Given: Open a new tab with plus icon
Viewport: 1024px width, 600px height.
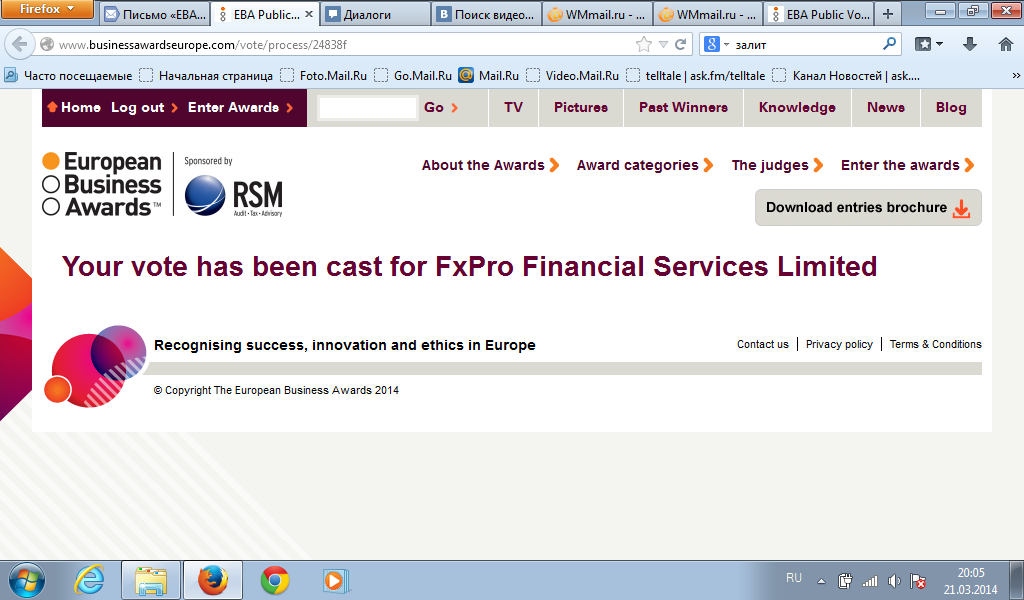Looking at the screenshot, I should tap(888, 14).
